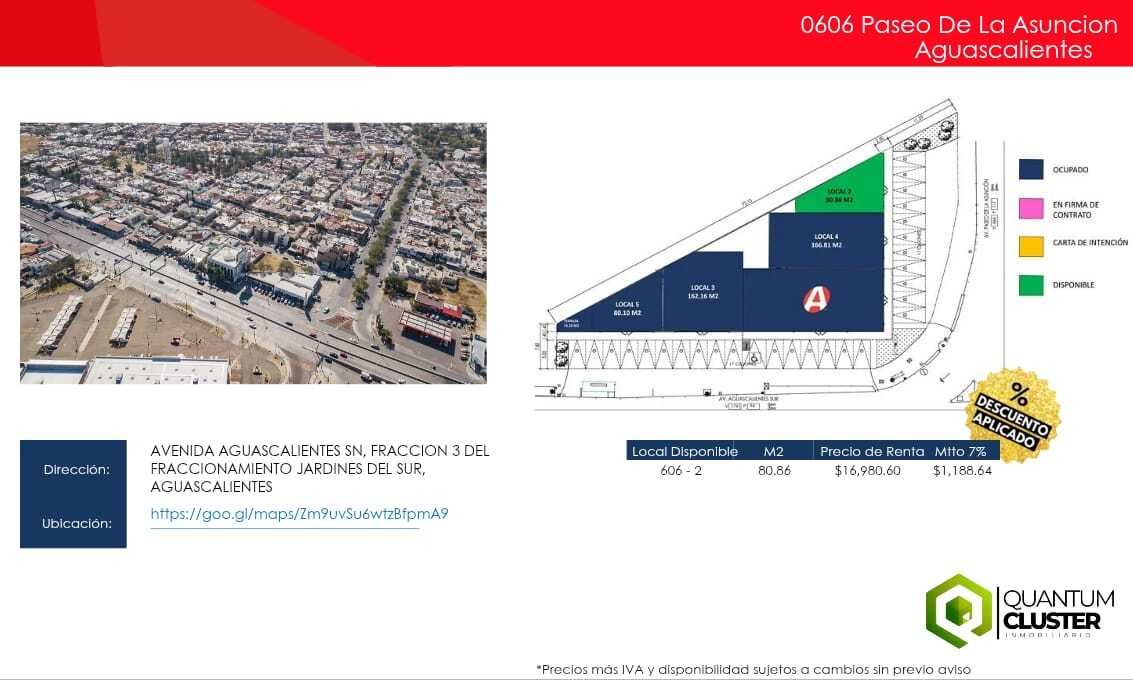Click the Local Disponible table header
The image size is (1133, 680).
(x=684, y=451)
